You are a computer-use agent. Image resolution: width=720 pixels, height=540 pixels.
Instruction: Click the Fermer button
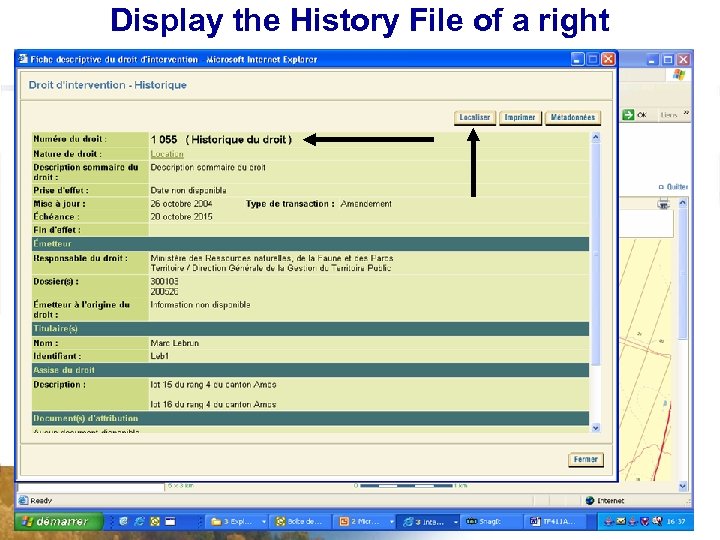(x=585, y=459)
